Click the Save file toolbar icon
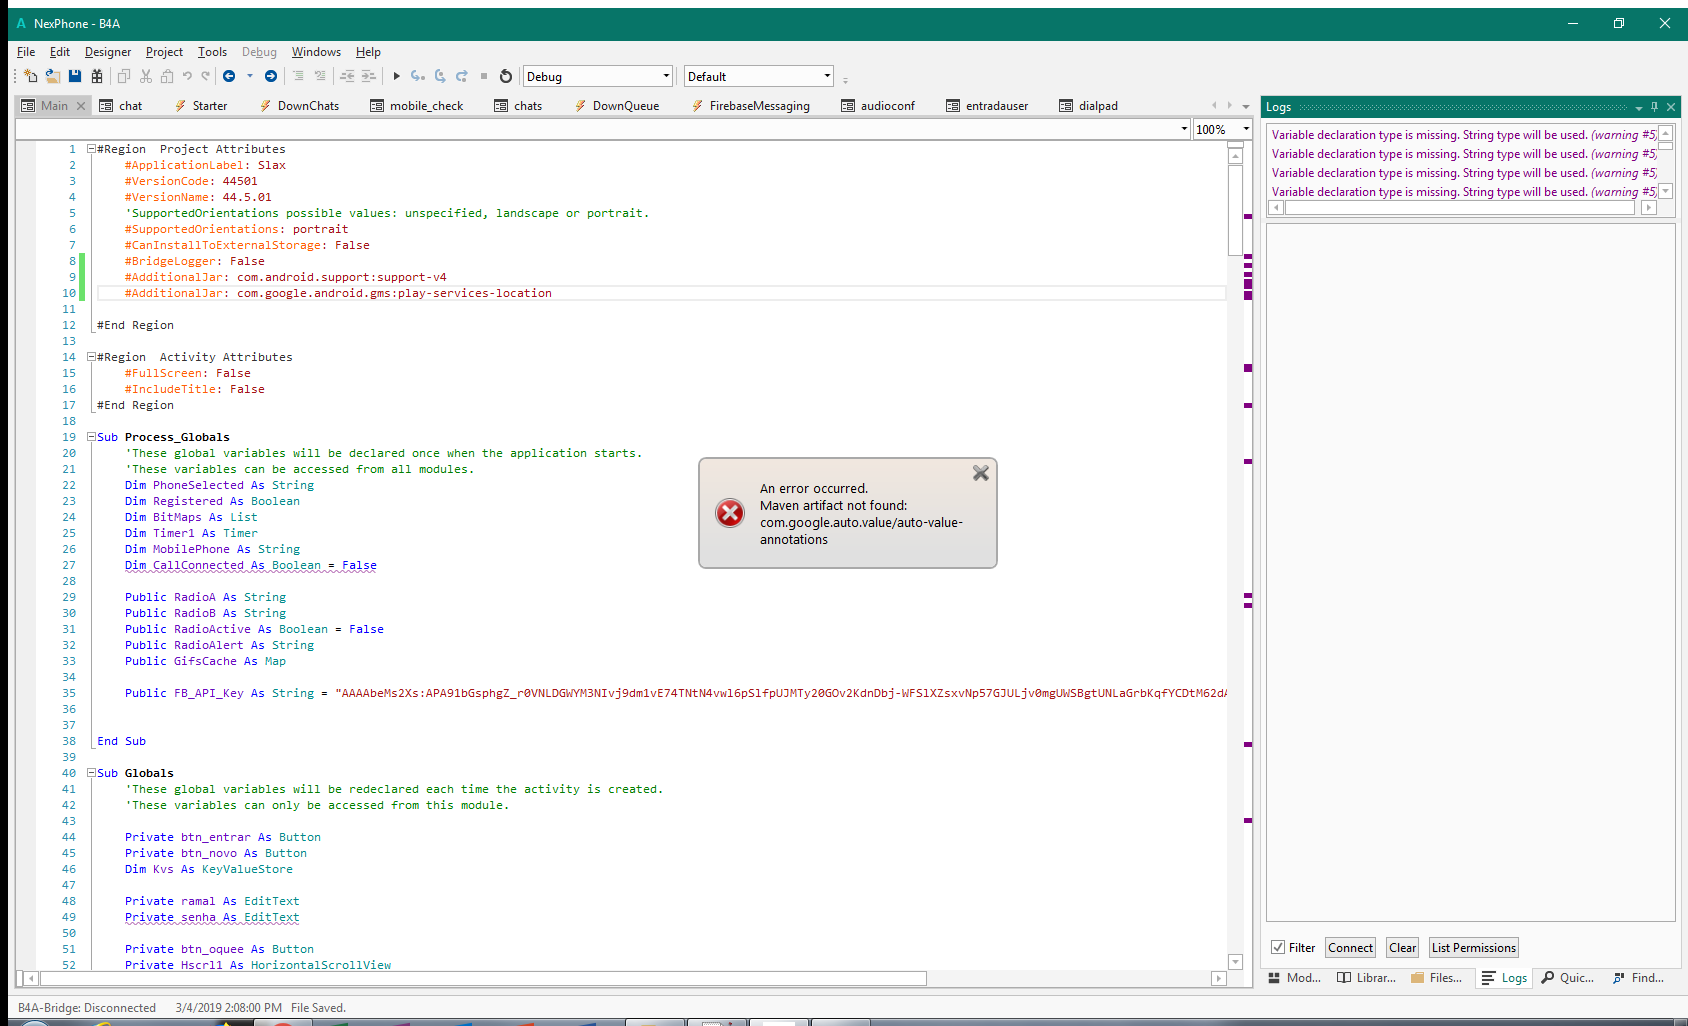The height and width of the screenshot is (1026, 1688). click(75, 76)
